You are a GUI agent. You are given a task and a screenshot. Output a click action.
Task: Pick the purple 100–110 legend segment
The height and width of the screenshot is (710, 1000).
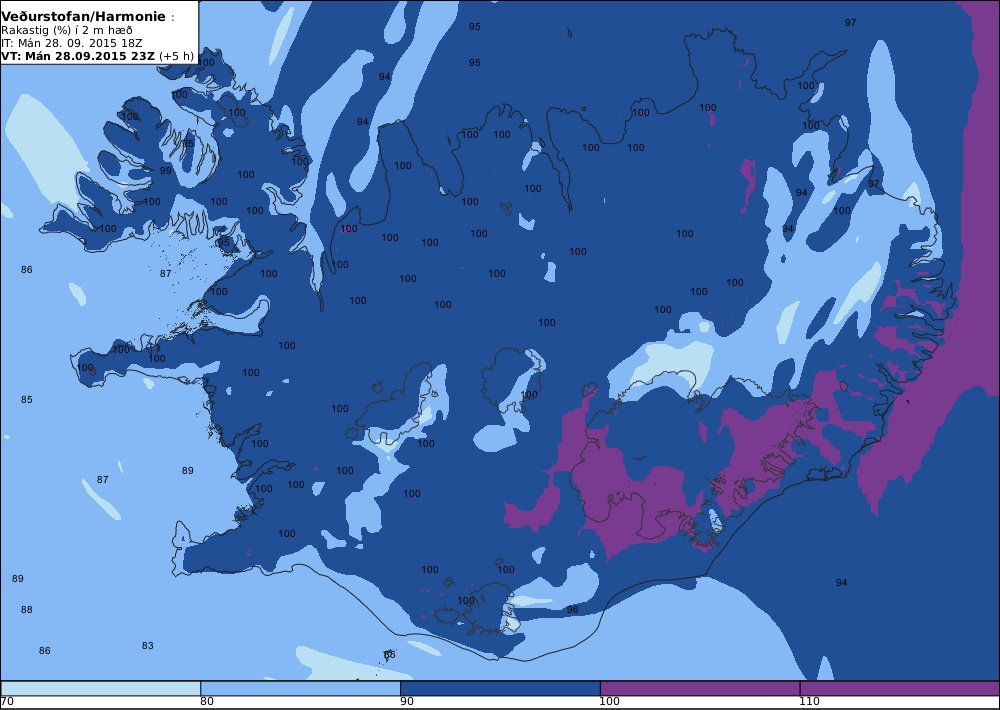pyautogui.click(x=700, y=688)
